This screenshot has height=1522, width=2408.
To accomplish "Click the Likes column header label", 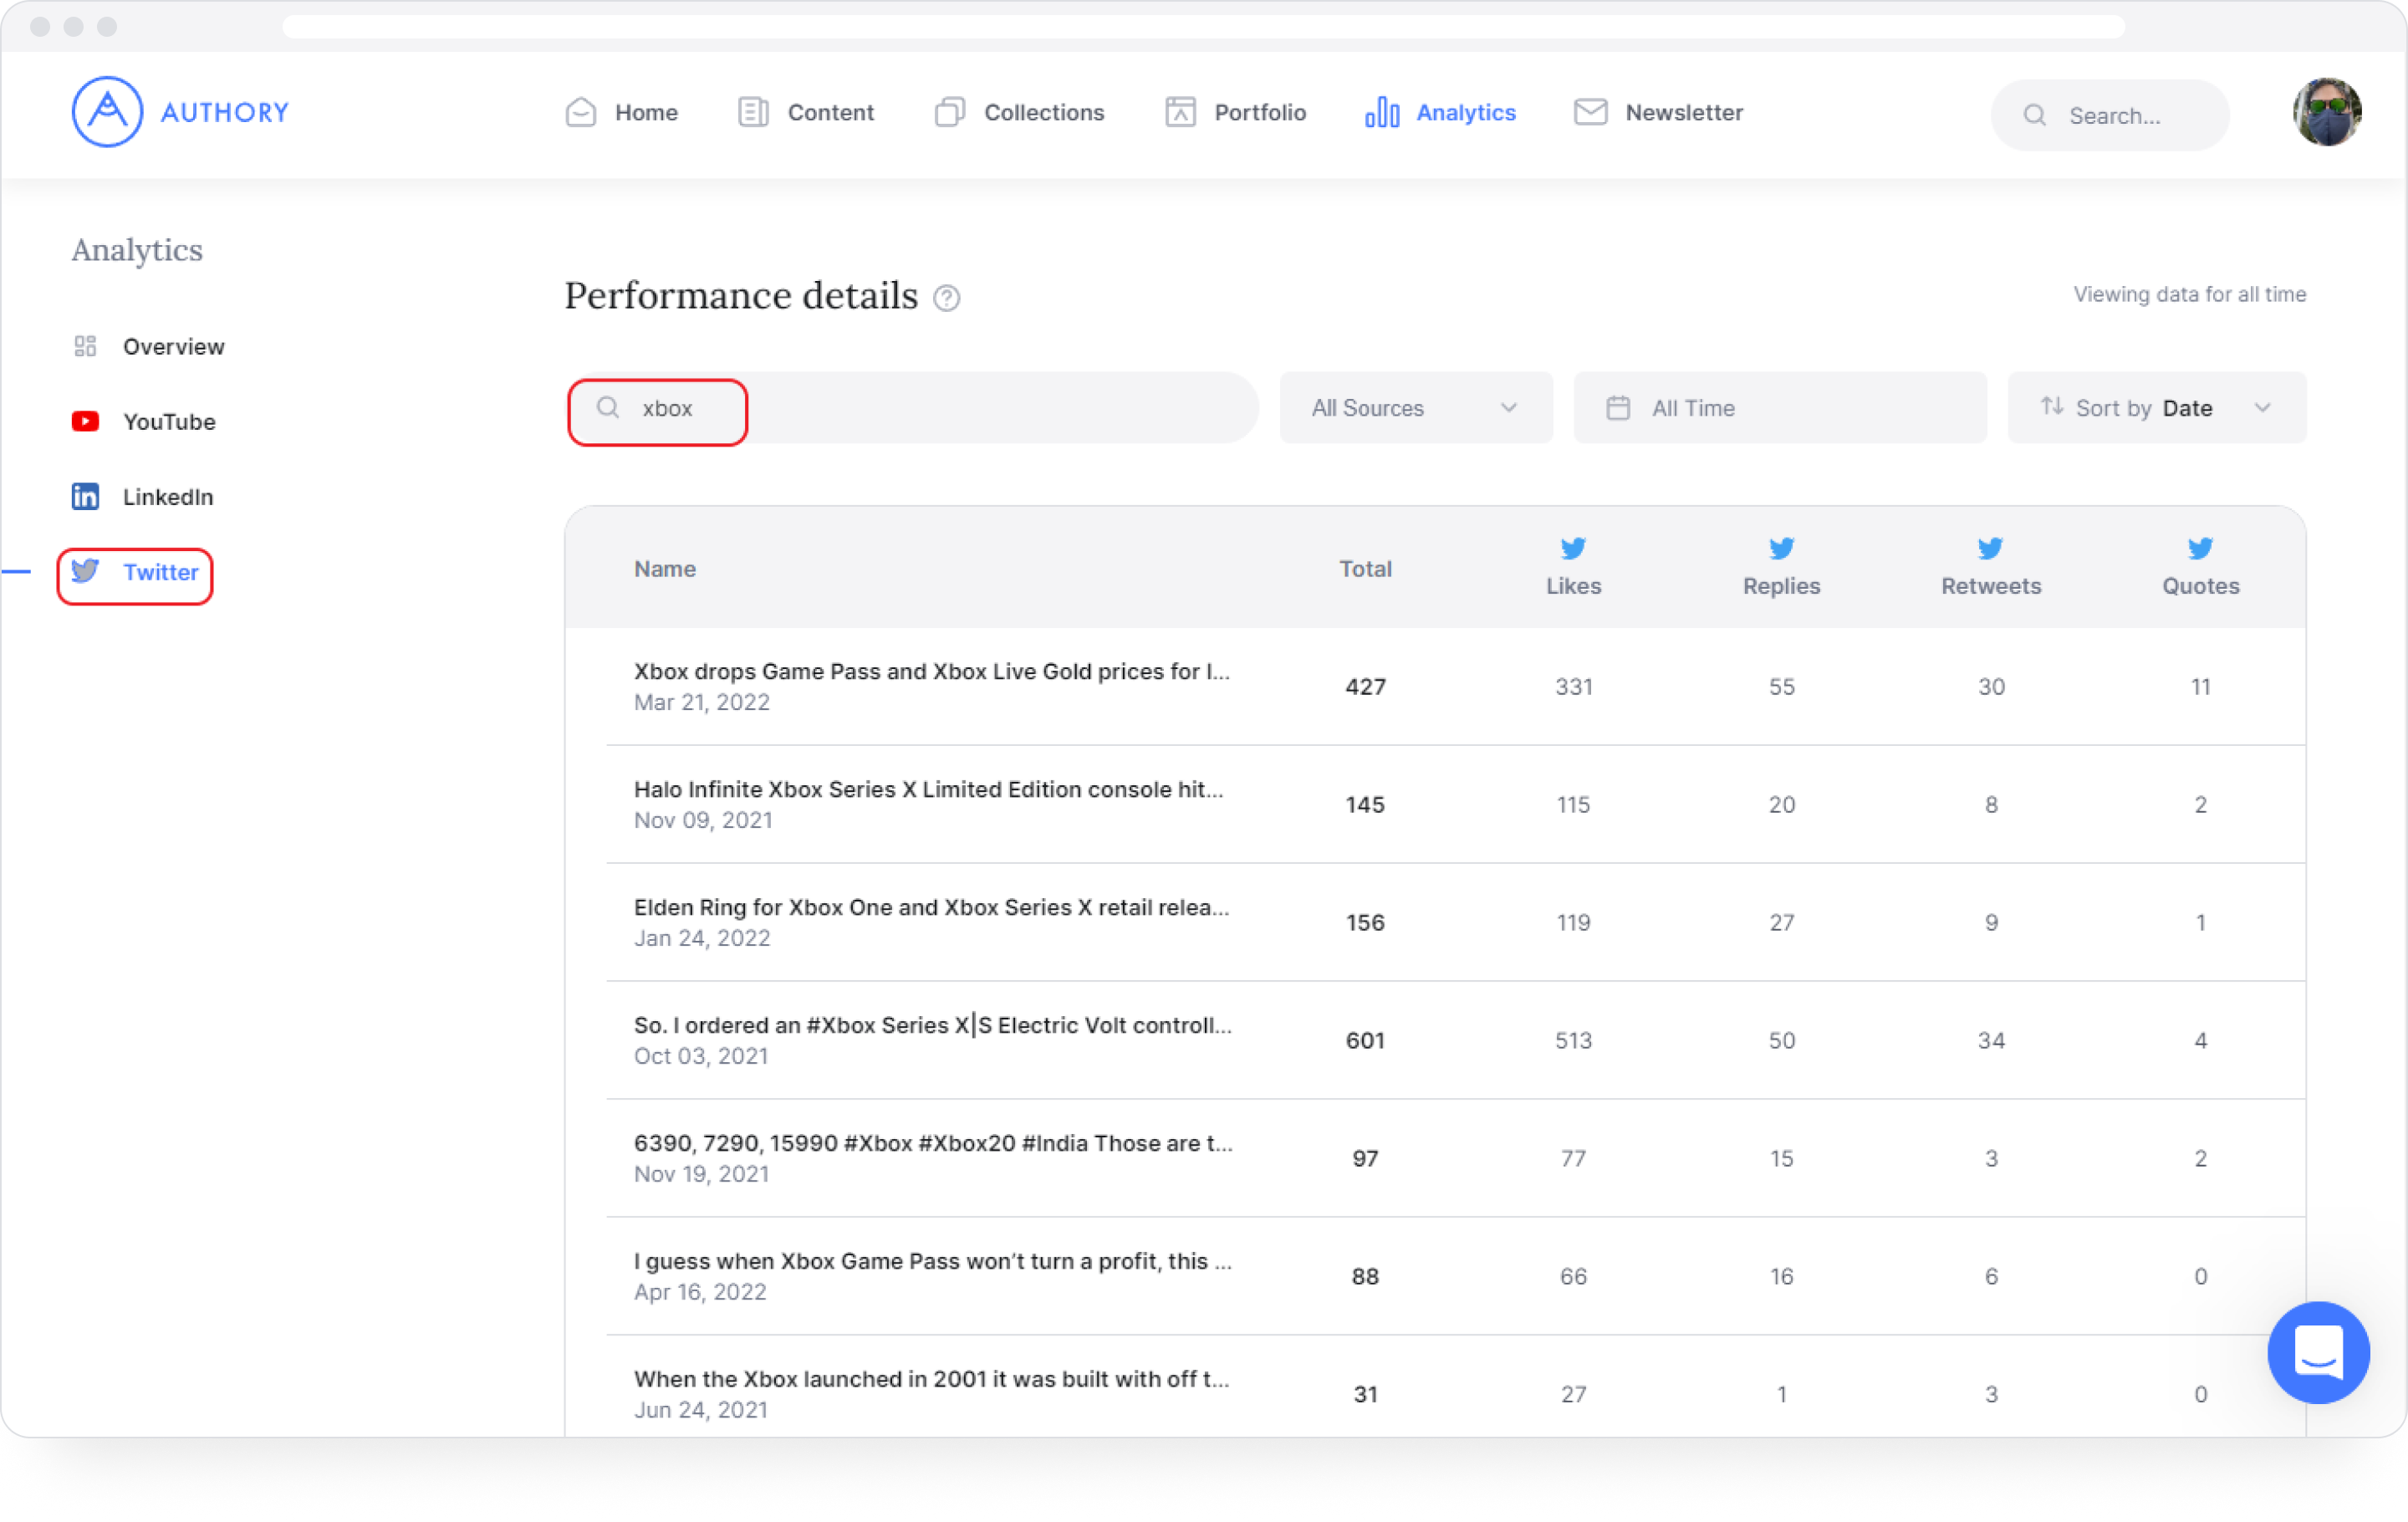I will coord(1573,585).
